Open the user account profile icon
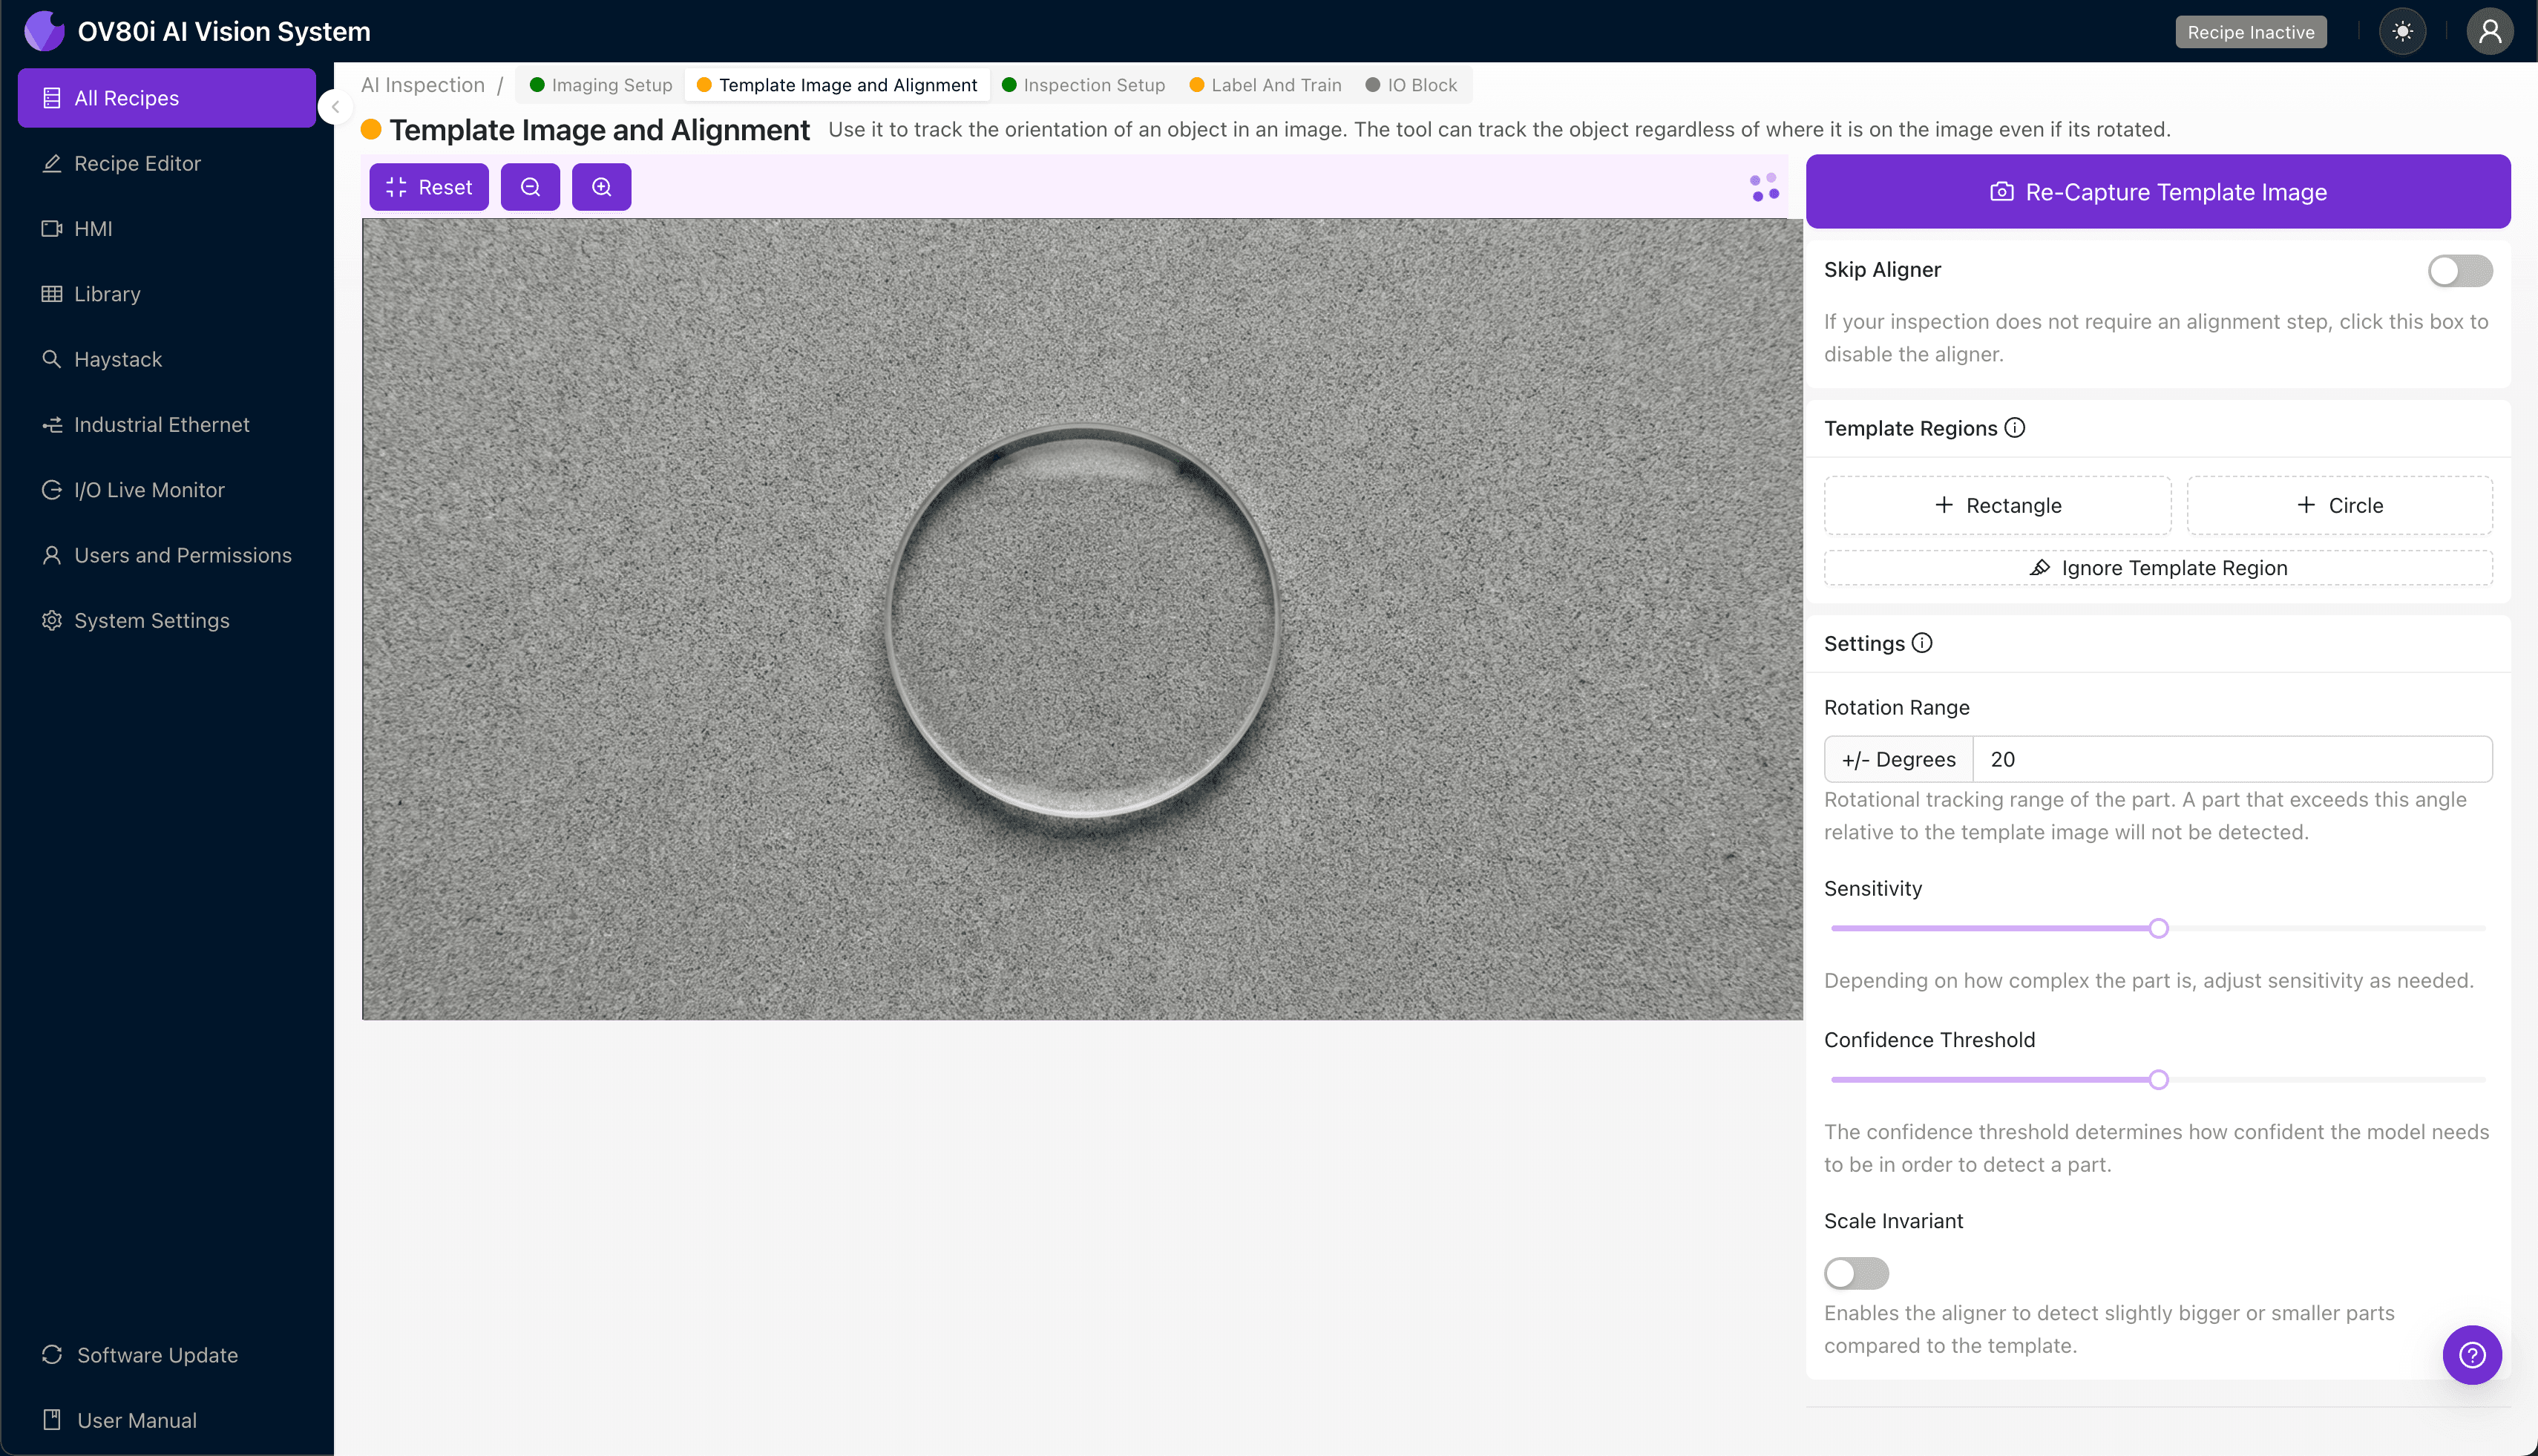The height and width of the screenshot is (1456, 2538). pos(2489,31)
